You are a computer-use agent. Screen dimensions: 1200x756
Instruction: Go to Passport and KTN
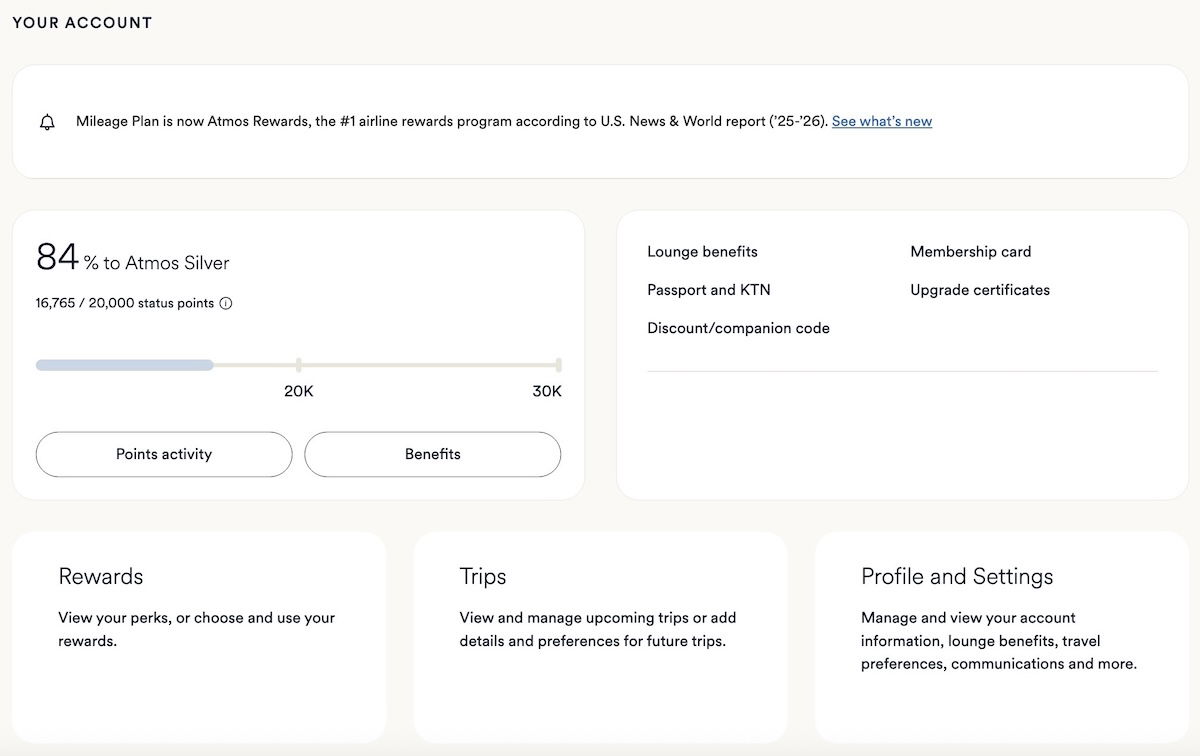tap(708, 290)
